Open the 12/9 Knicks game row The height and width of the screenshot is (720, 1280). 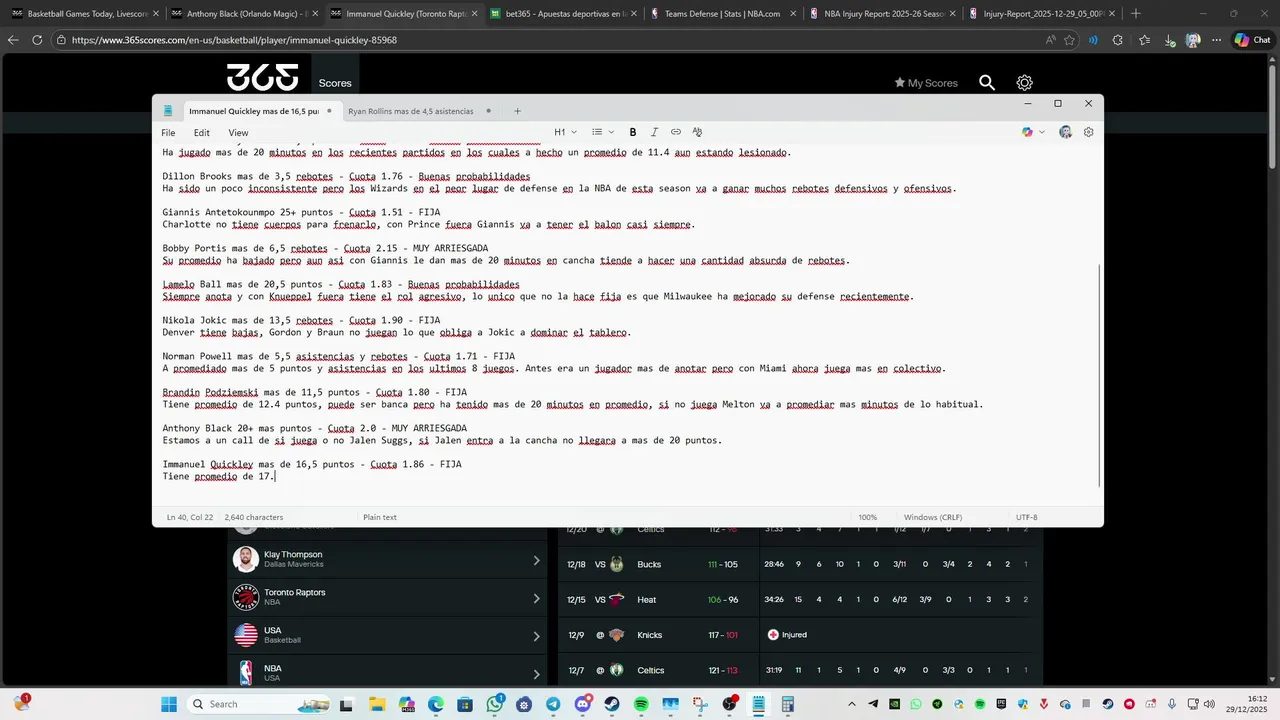point(800,635)
